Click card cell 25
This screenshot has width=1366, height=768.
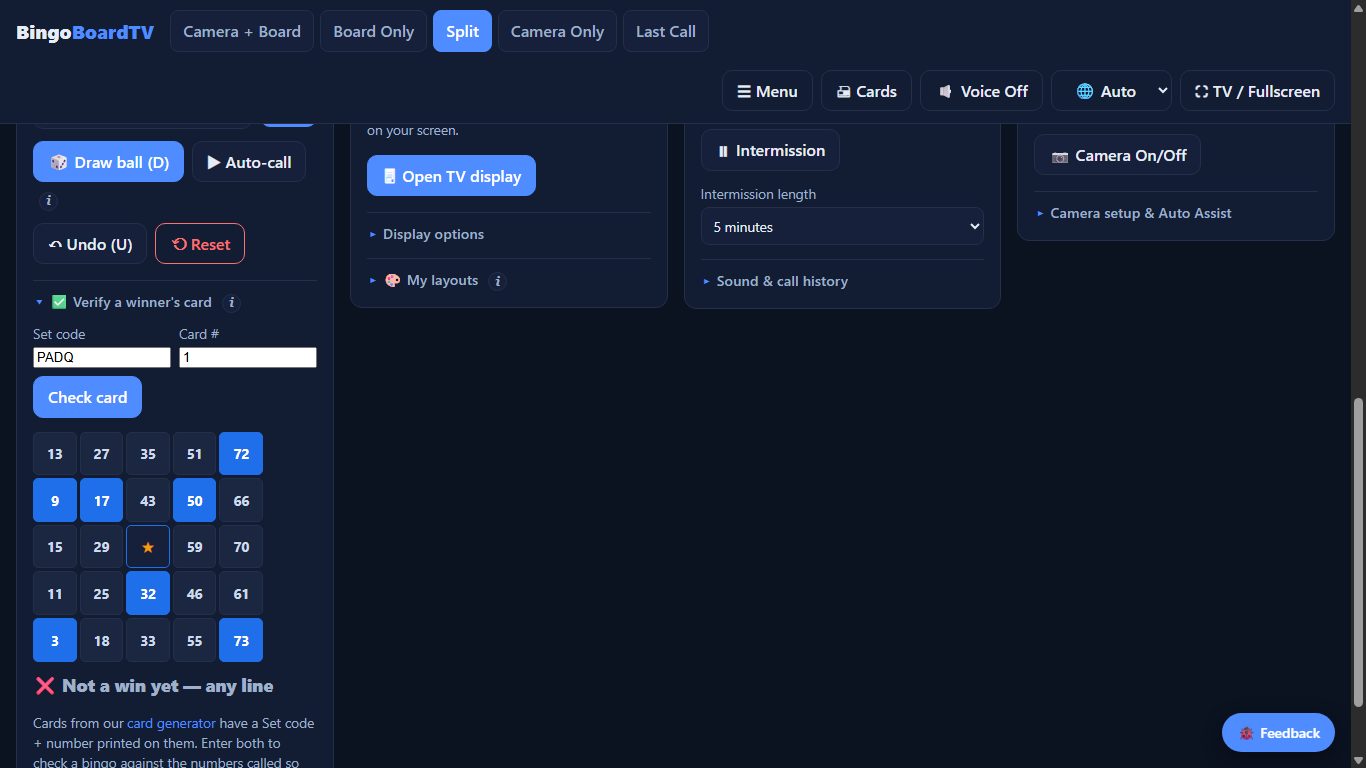coord(101,593)
